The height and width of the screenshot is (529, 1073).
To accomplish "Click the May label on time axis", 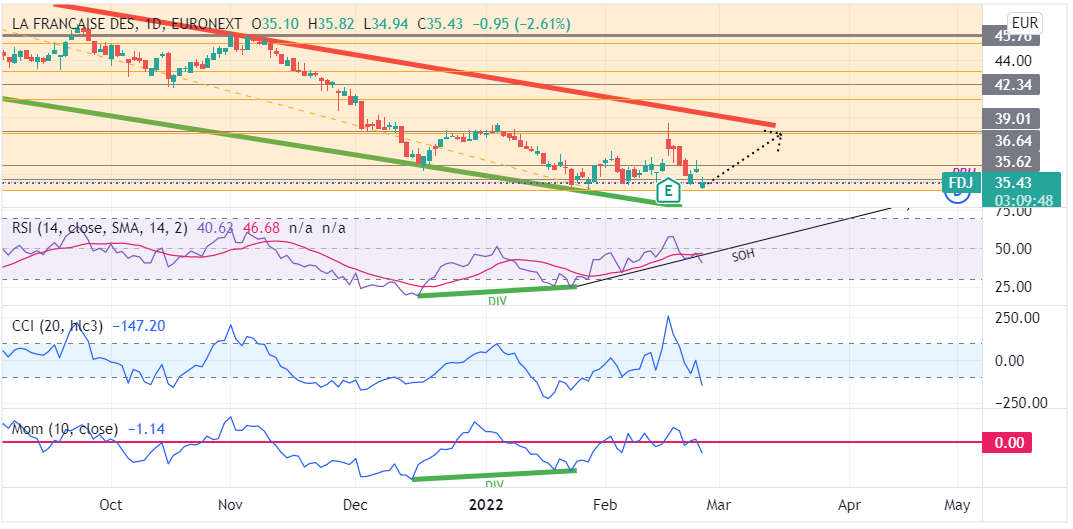I will [x=957, y=505].
